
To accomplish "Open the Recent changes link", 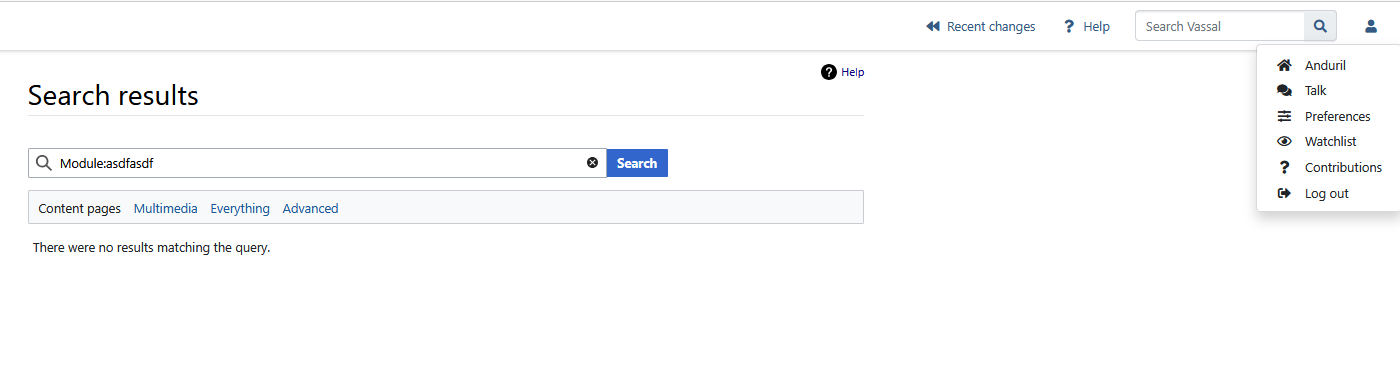I will click(991, 26).
